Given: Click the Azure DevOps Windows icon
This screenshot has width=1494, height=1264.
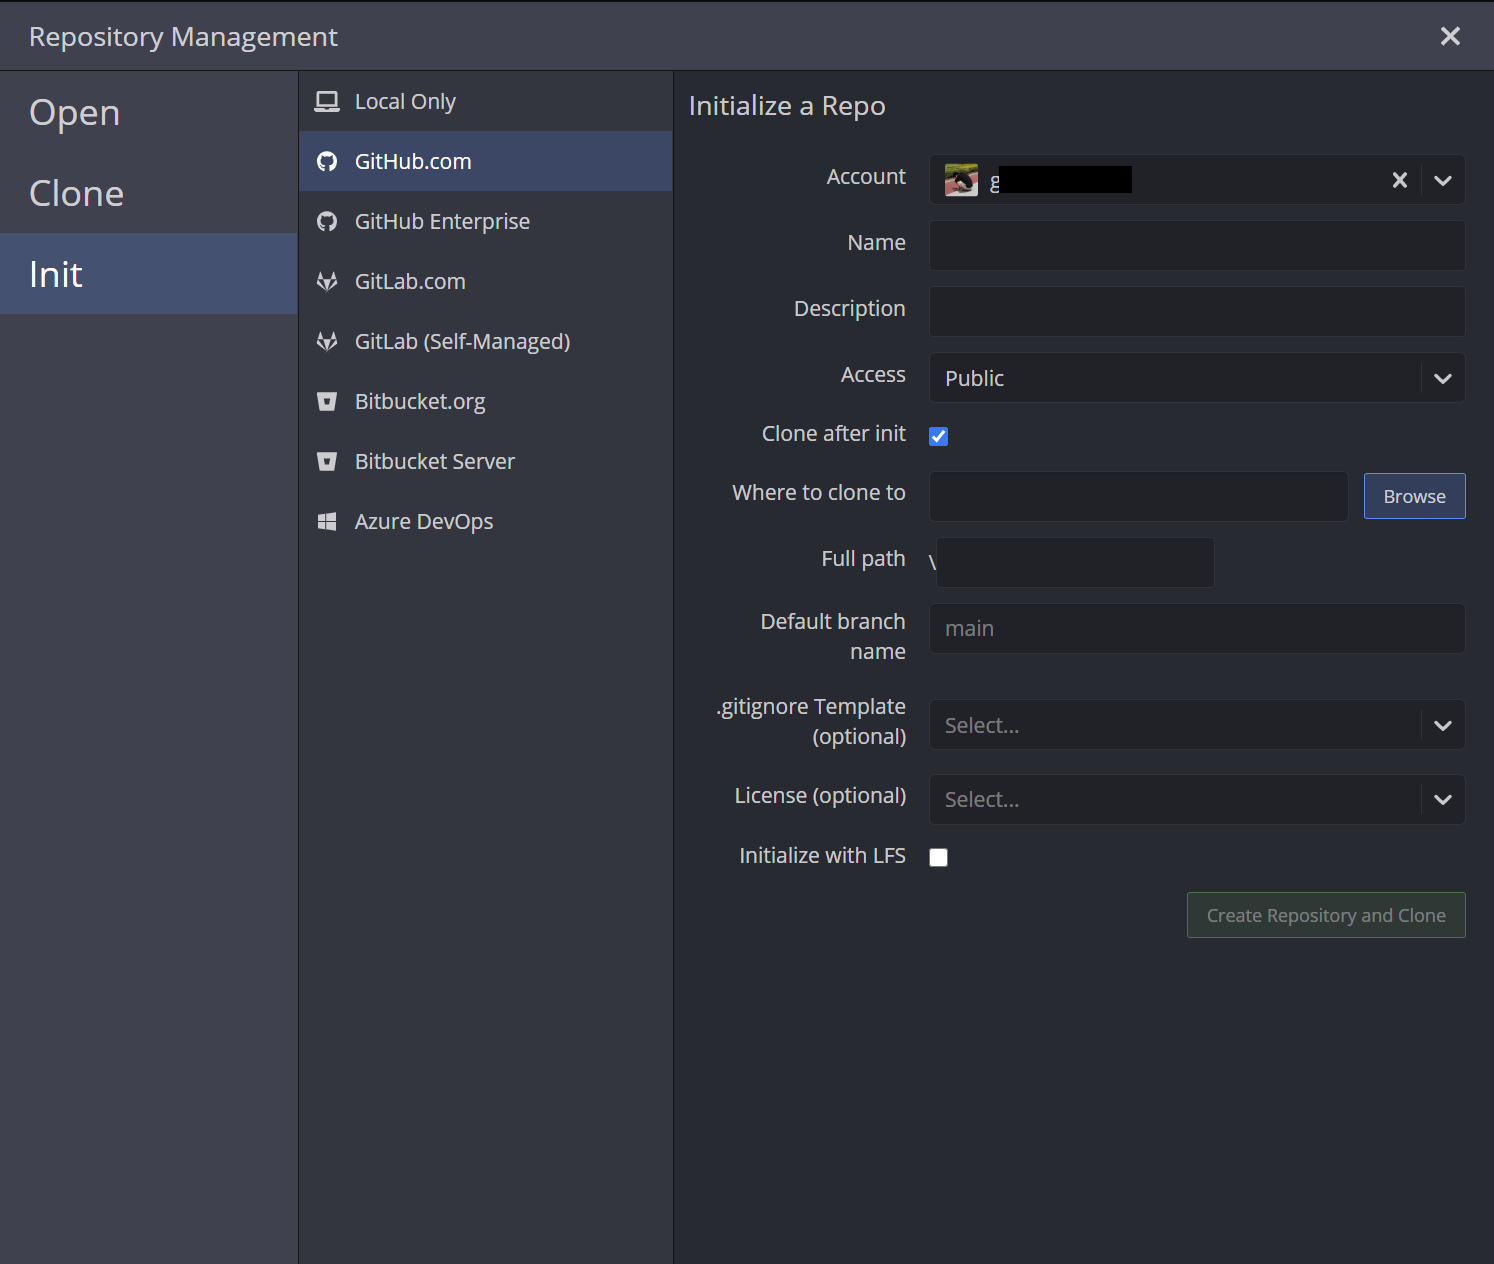Looking at the screenshot, I should [327, 521].
